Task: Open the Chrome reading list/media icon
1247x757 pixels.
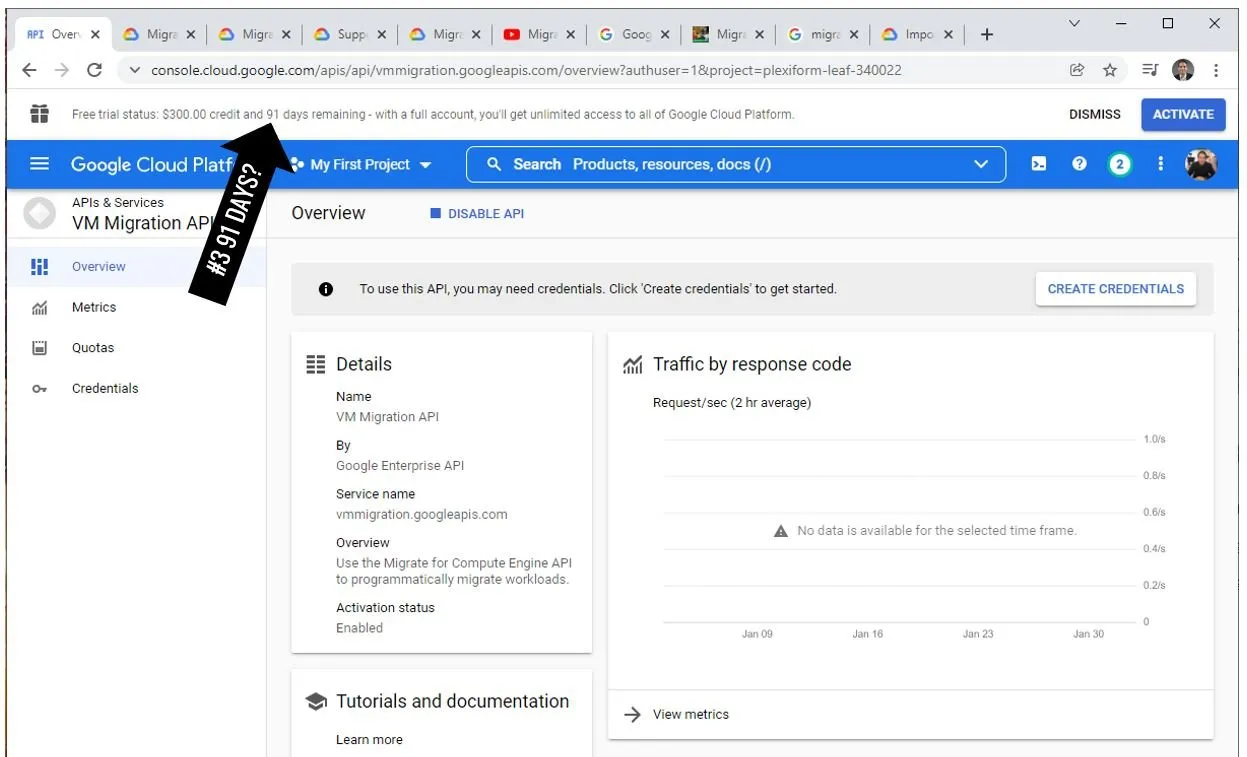Action: 1150,70
